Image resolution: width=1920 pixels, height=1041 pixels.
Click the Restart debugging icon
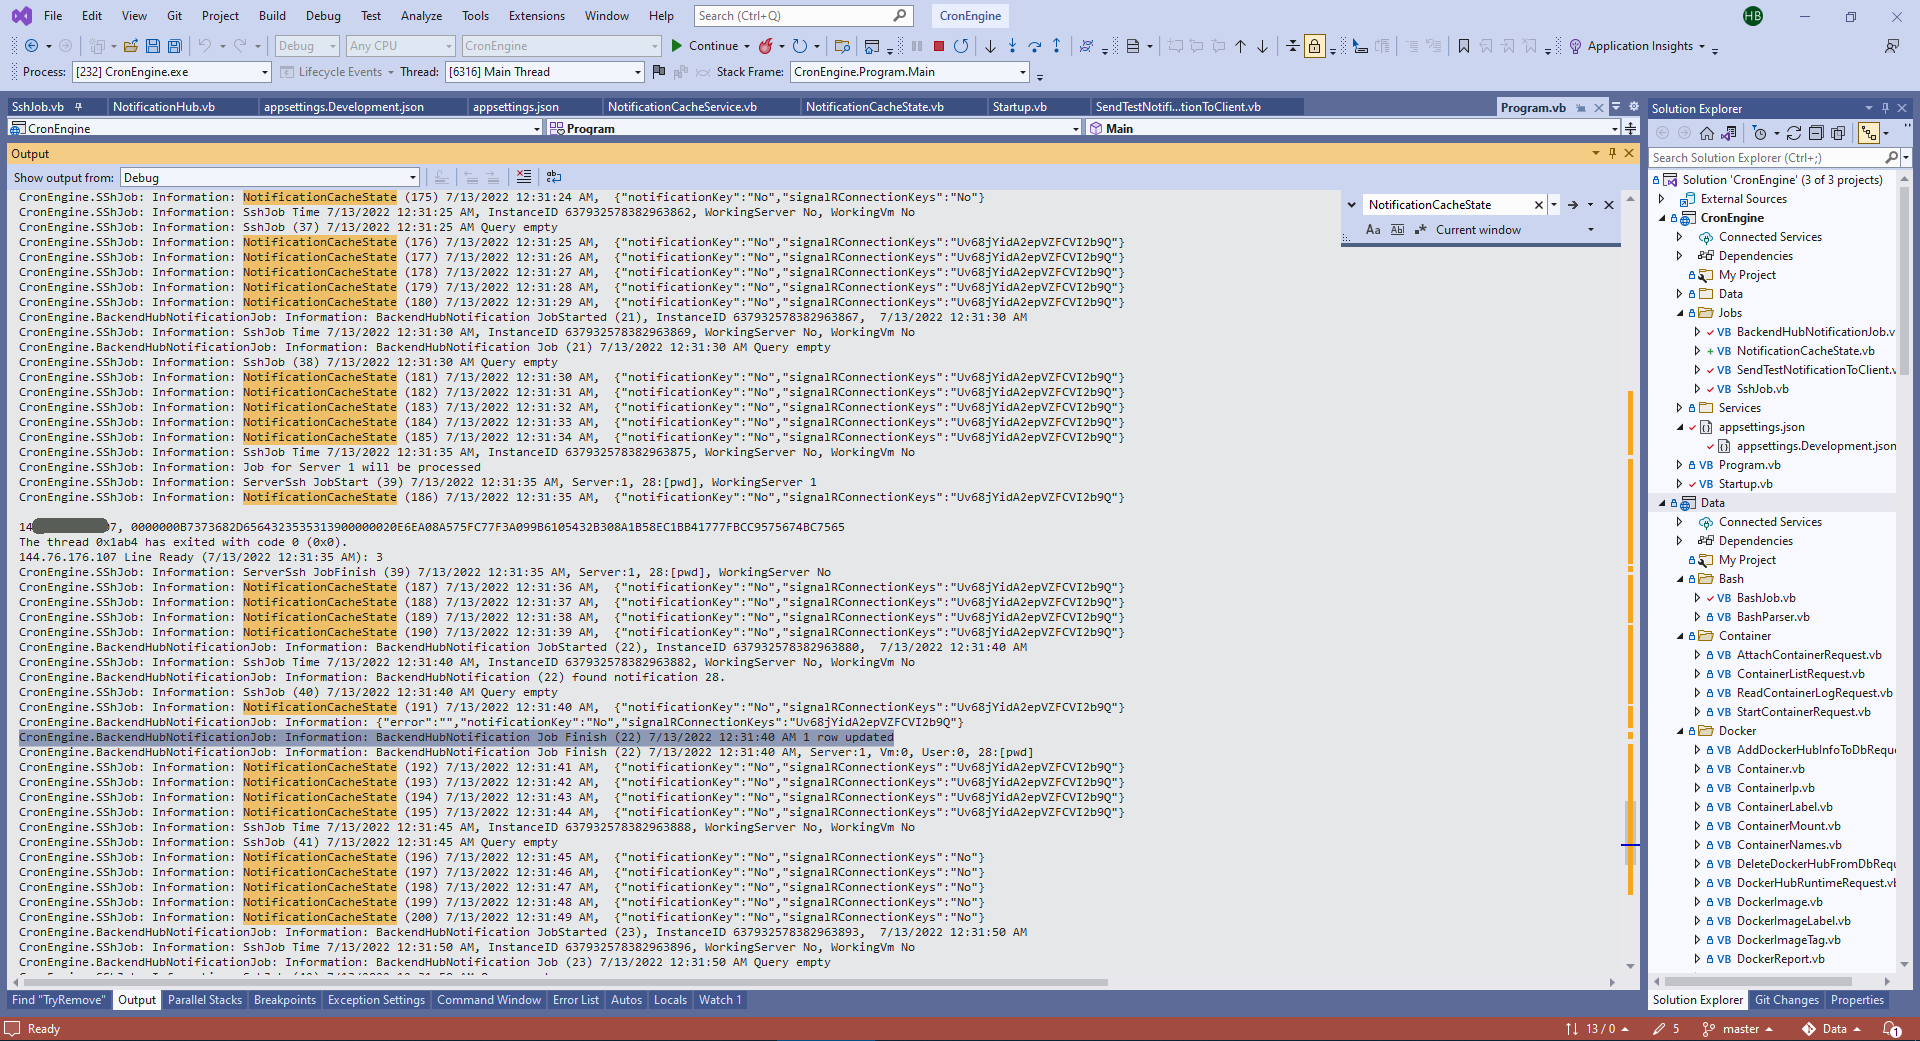click(x=961, y=46)
